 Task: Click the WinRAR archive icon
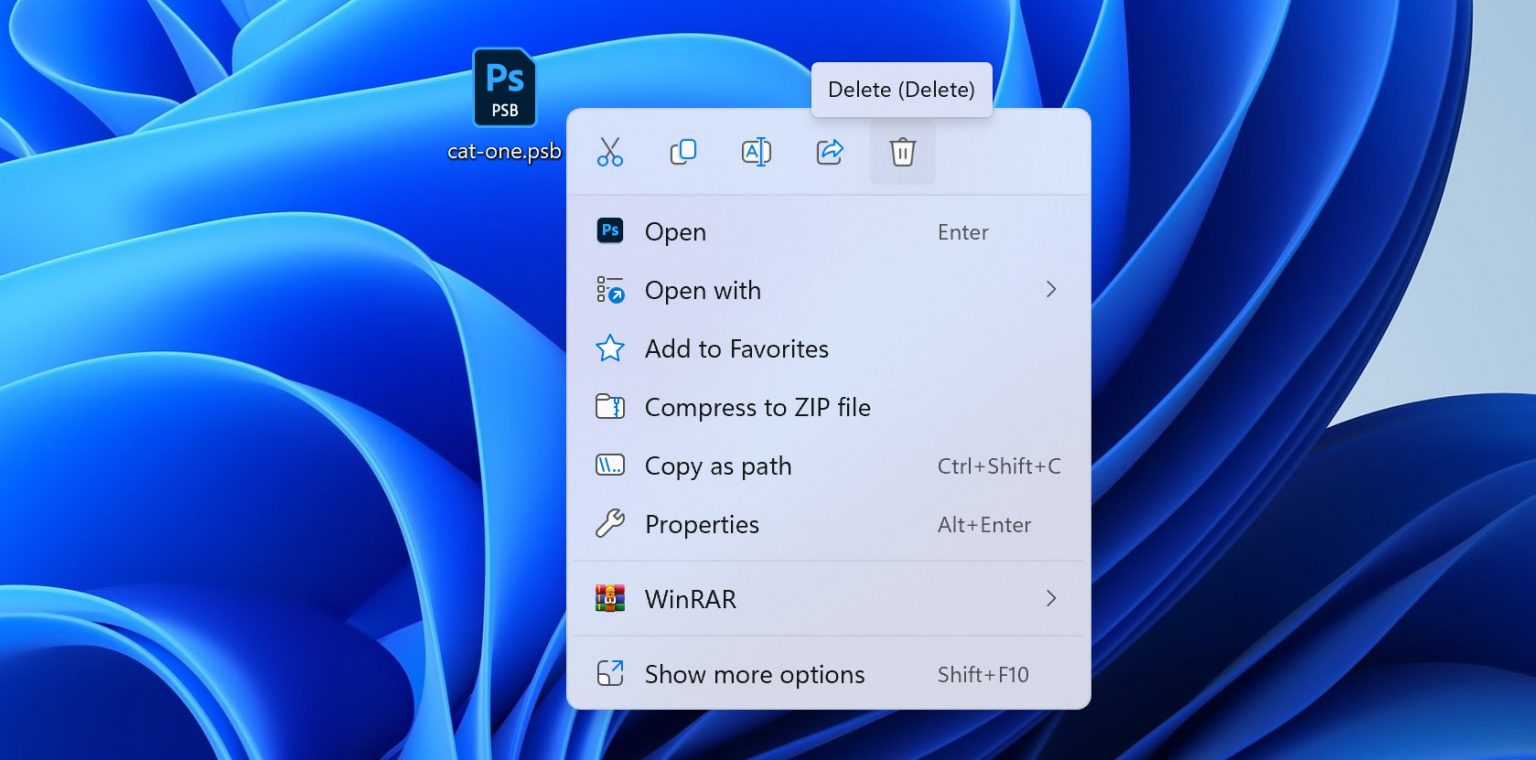tap(610, 598)
